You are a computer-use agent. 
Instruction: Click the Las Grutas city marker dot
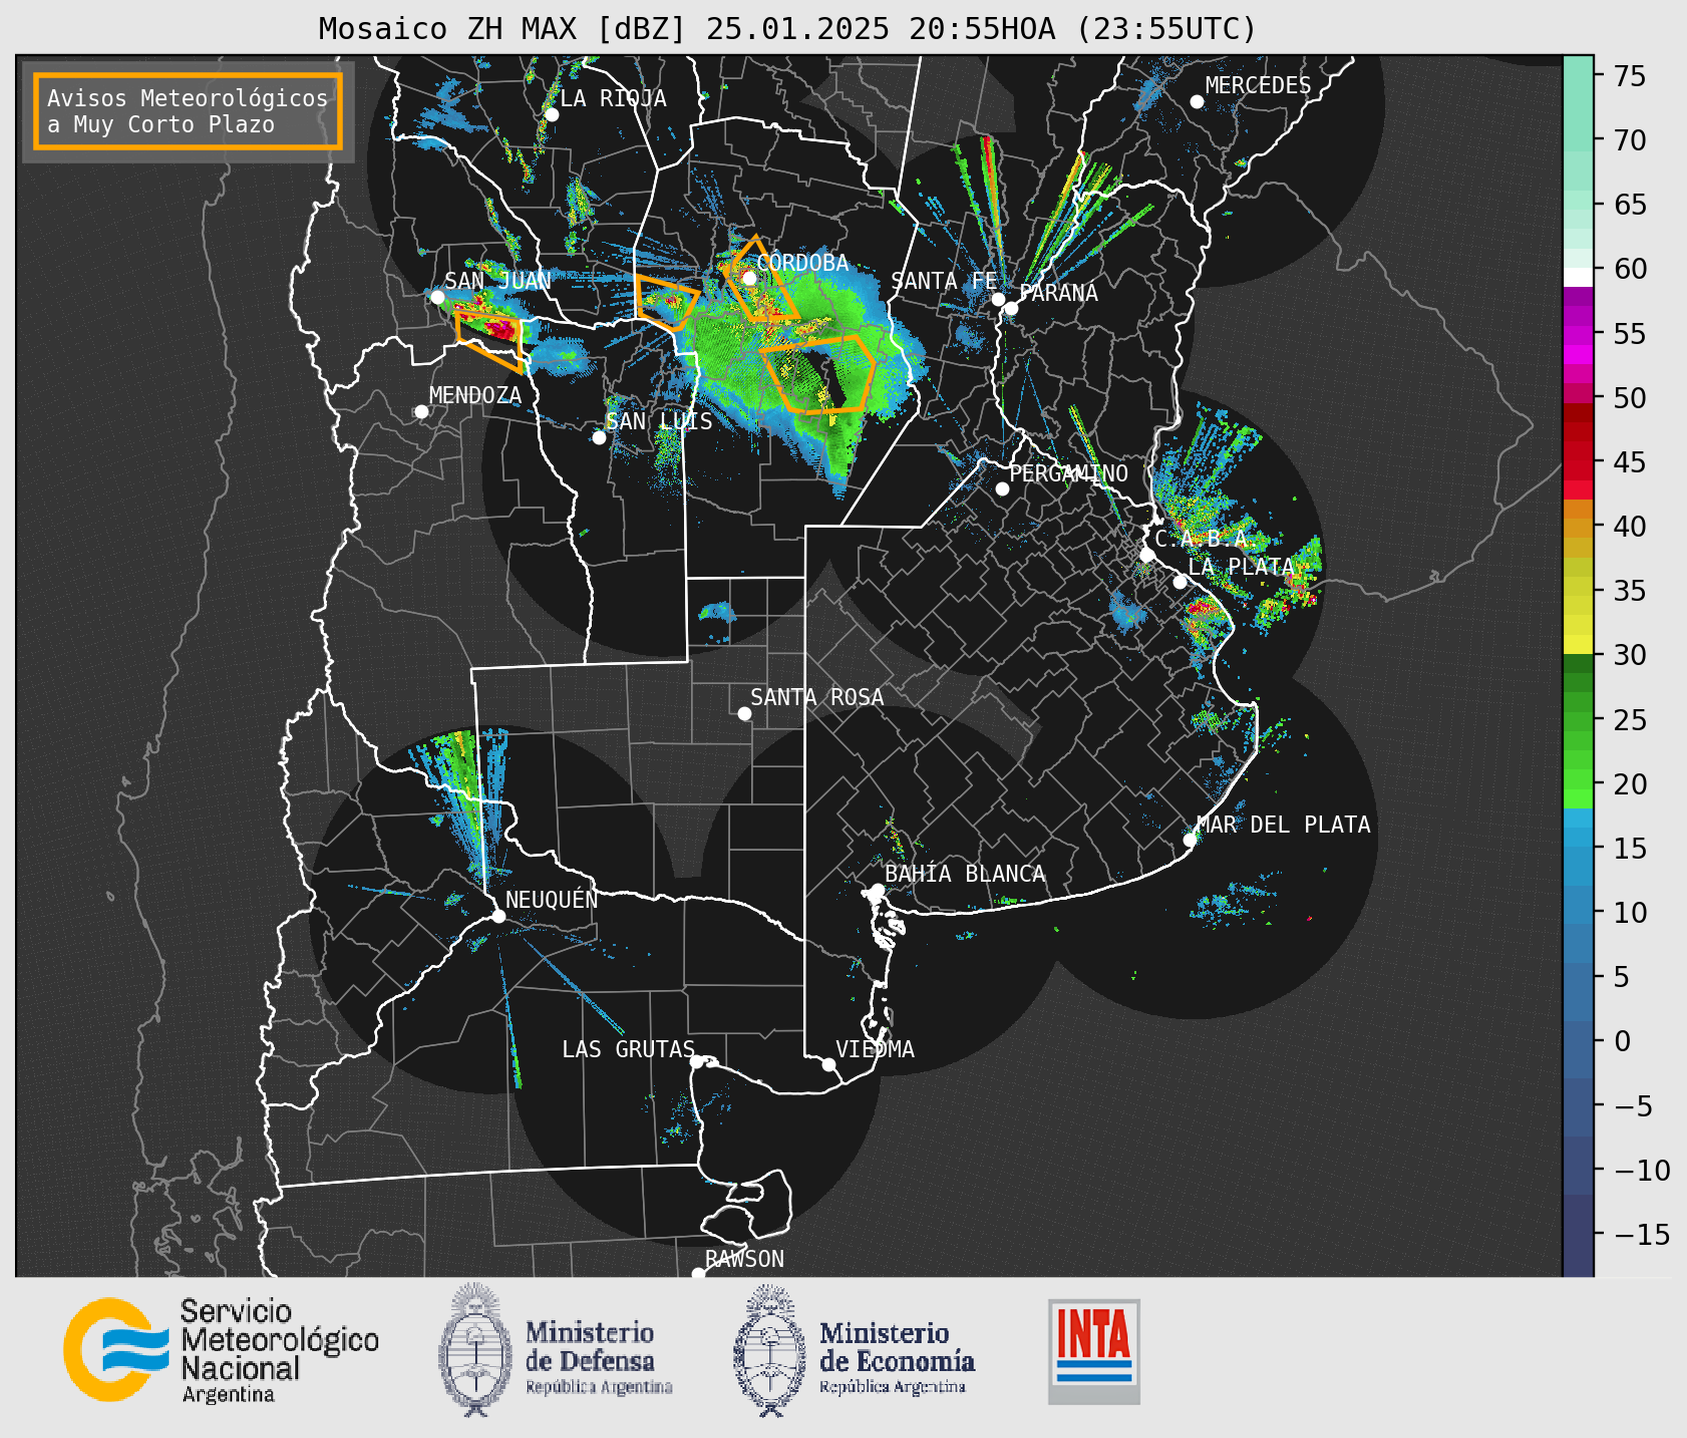(x=697, y=1061)
